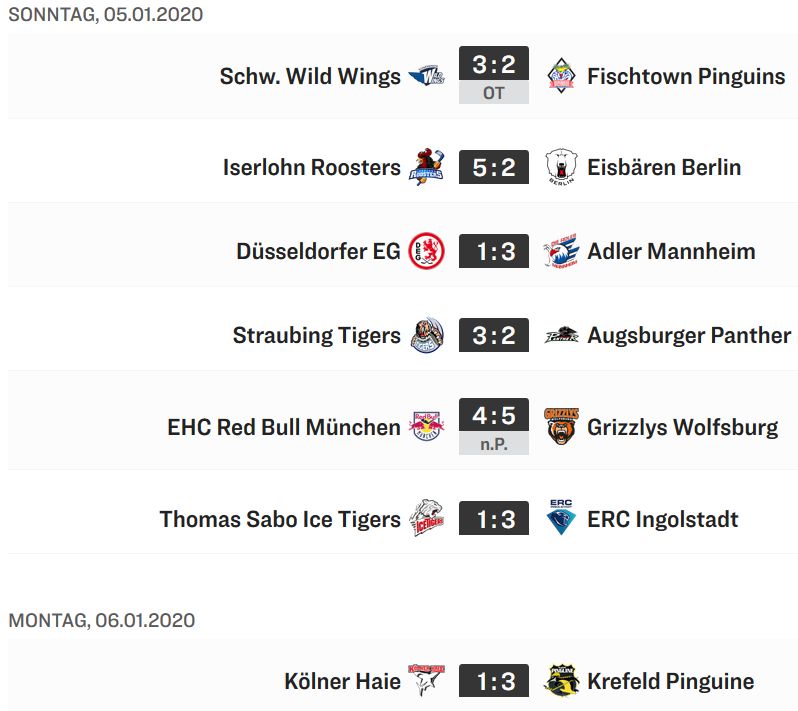The height and width of the screenshot is (711, 798).
Task: Open the Thomas Sabo Ice Tigers logo
Action: click(x=426, y=518)
